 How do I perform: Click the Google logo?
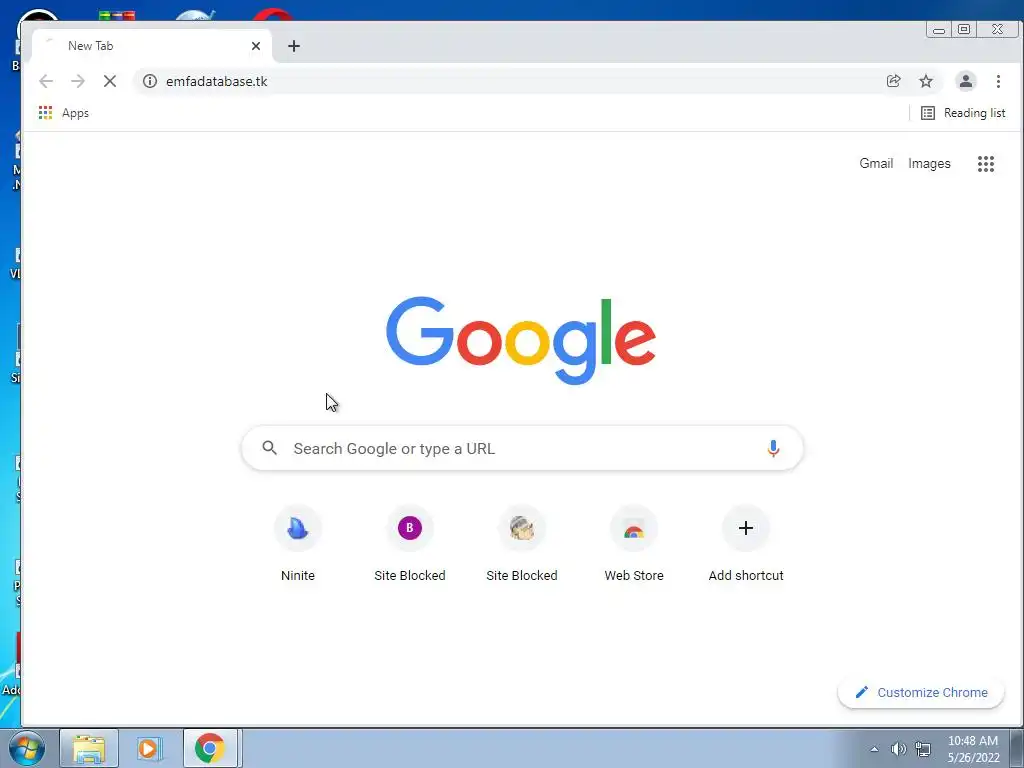point(521,340)
